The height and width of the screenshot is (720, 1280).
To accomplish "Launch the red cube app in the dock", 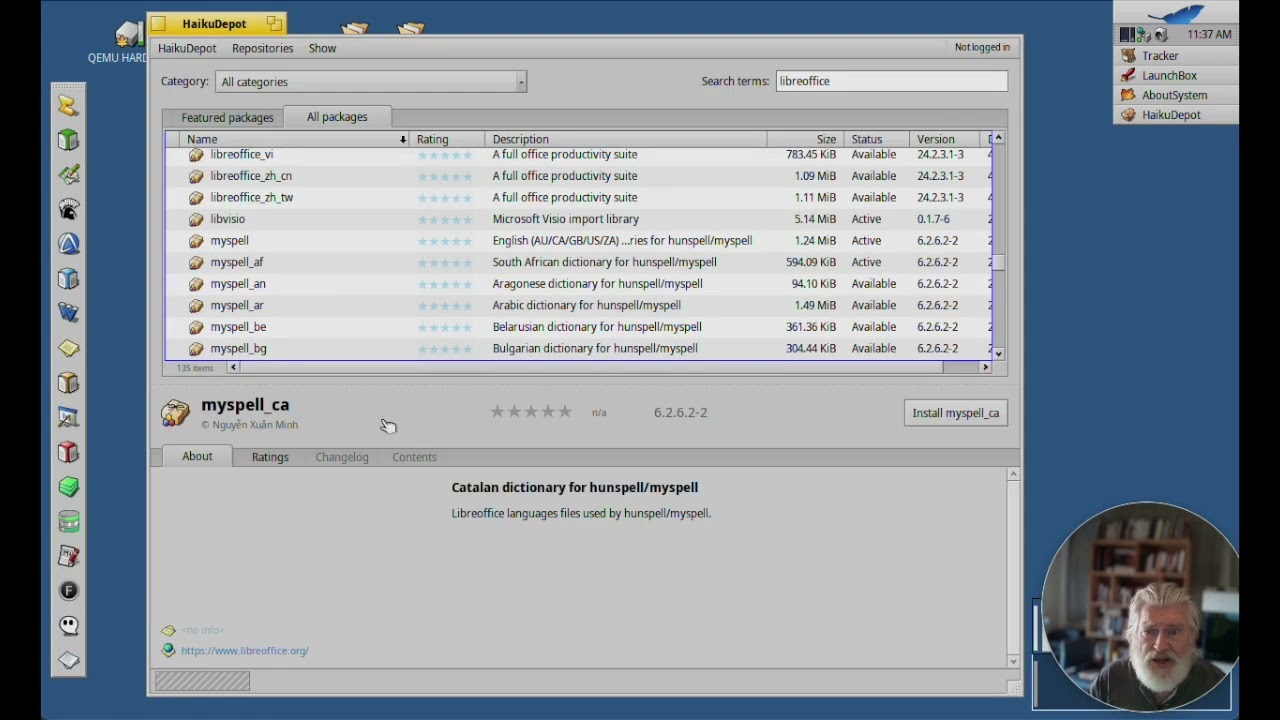I will tap(68, 452).
